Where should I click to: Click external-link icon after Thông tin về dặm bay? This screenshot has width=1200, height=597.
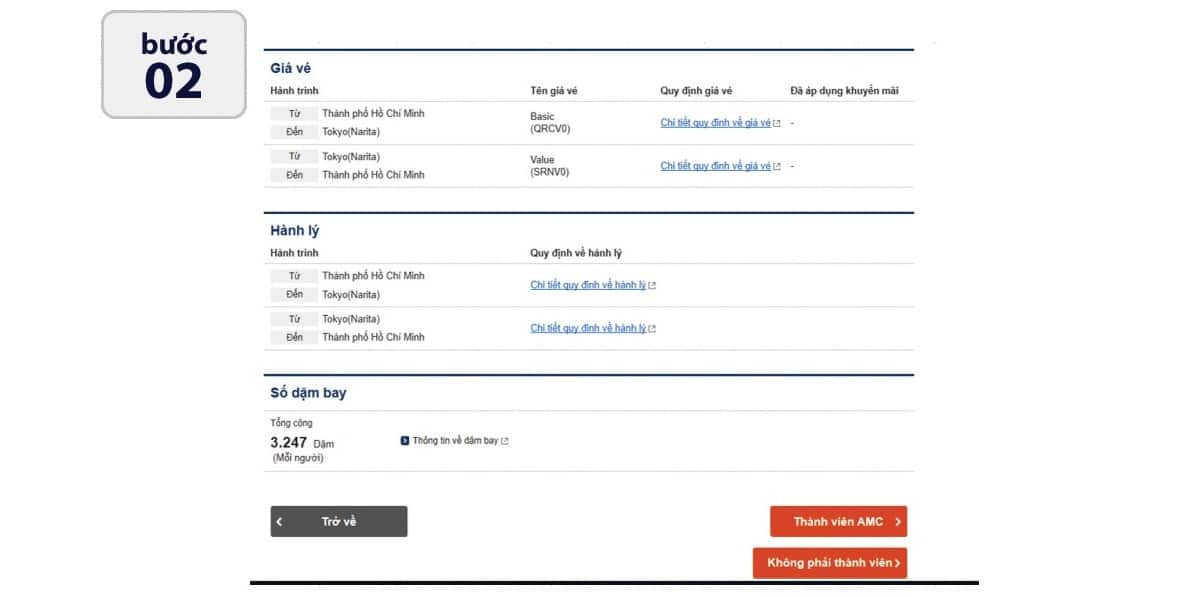coord(505,441)
